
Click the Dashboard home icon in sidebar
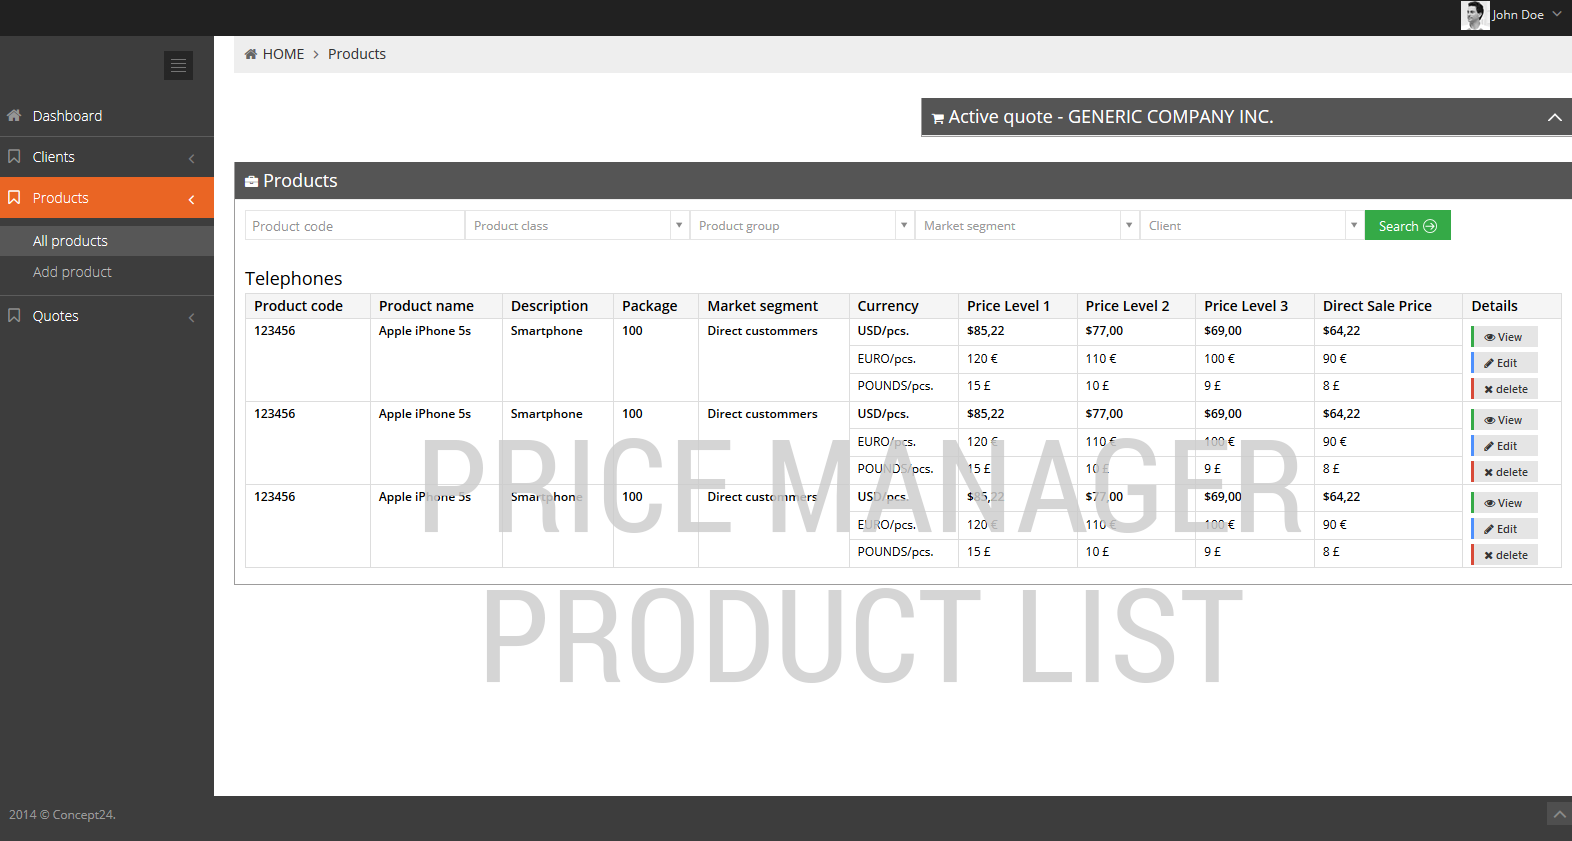(14, 115)
